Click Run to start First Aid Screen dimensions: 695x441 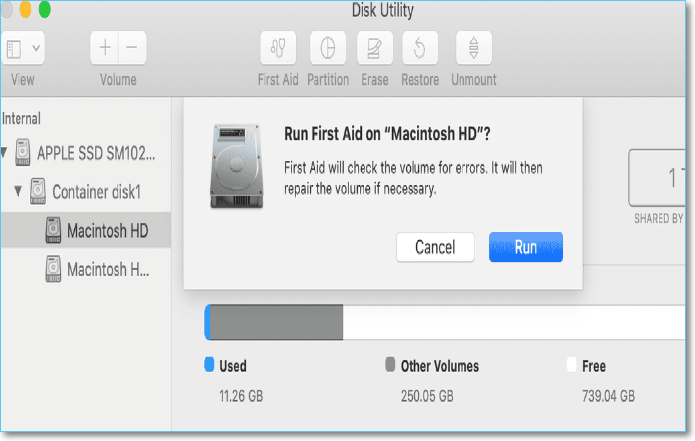[525, 247]
